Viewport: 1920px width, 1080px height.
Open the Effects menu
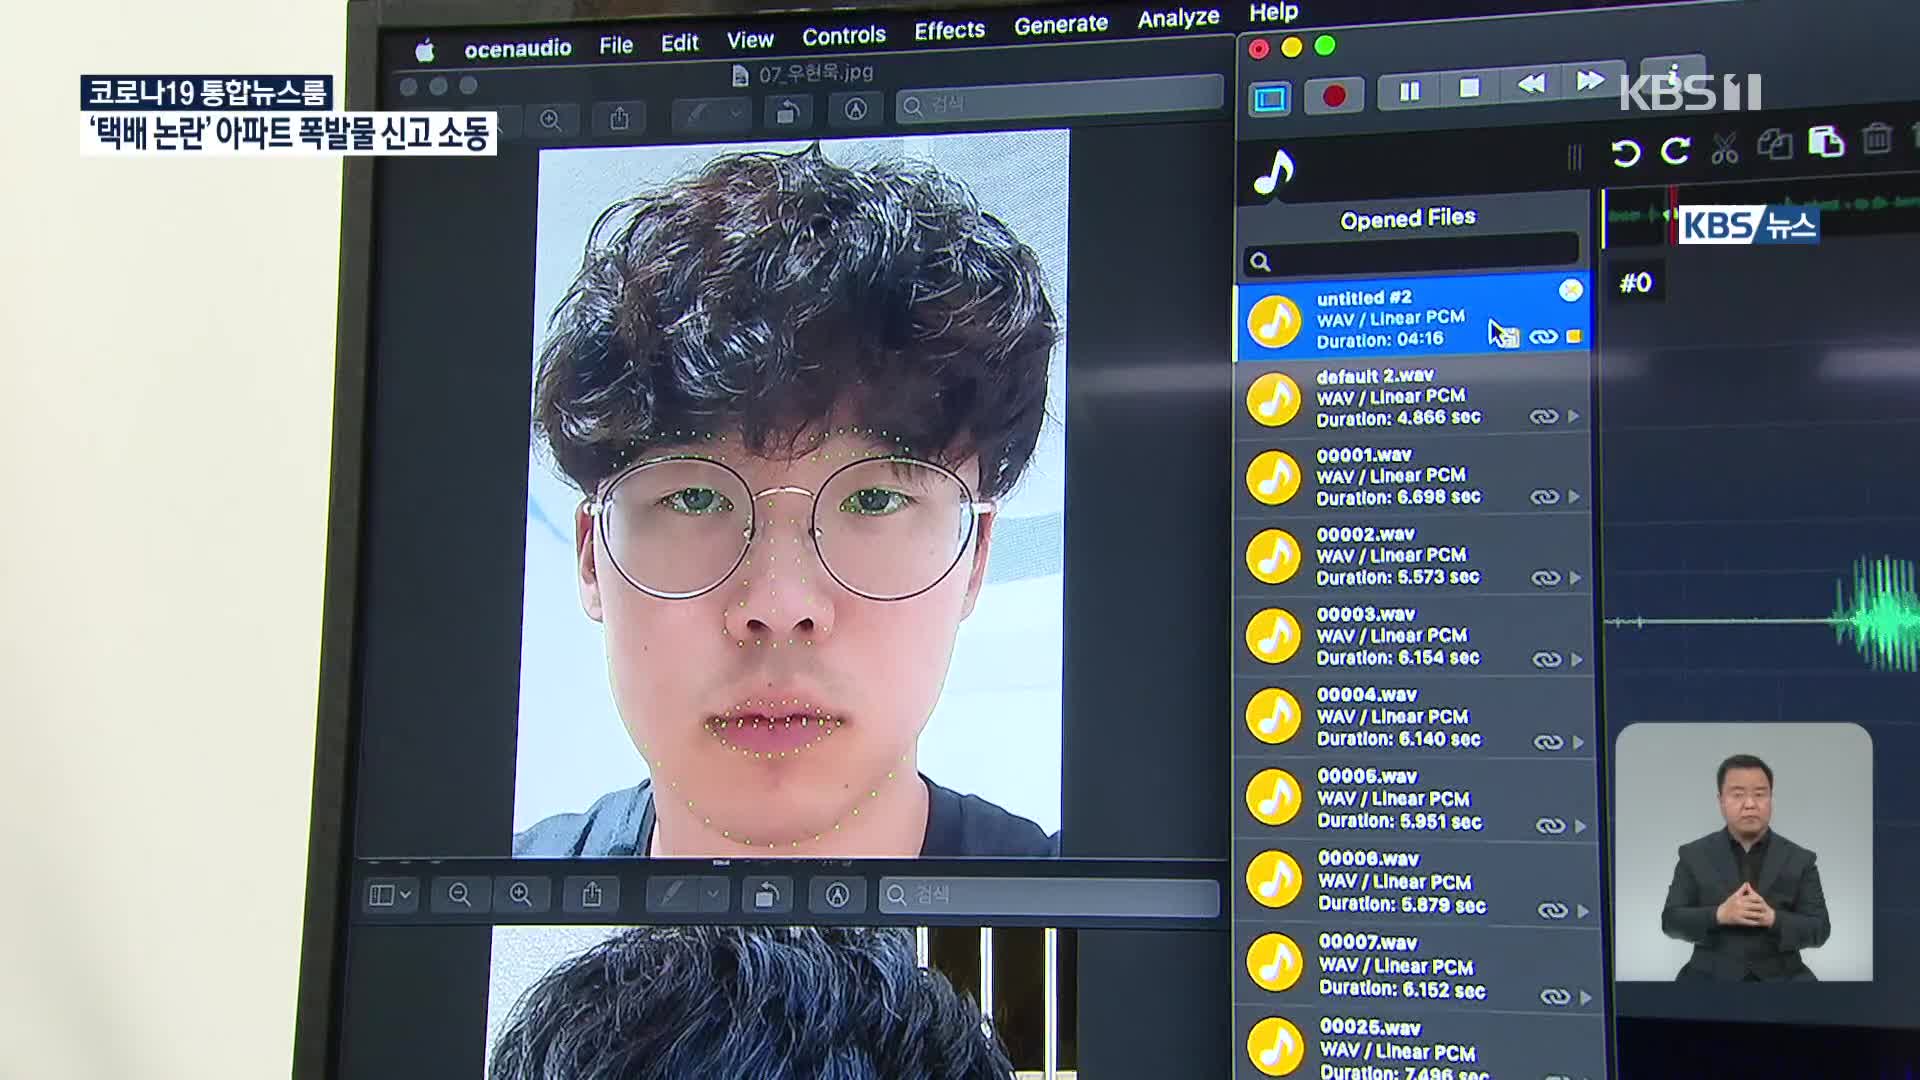949,31
